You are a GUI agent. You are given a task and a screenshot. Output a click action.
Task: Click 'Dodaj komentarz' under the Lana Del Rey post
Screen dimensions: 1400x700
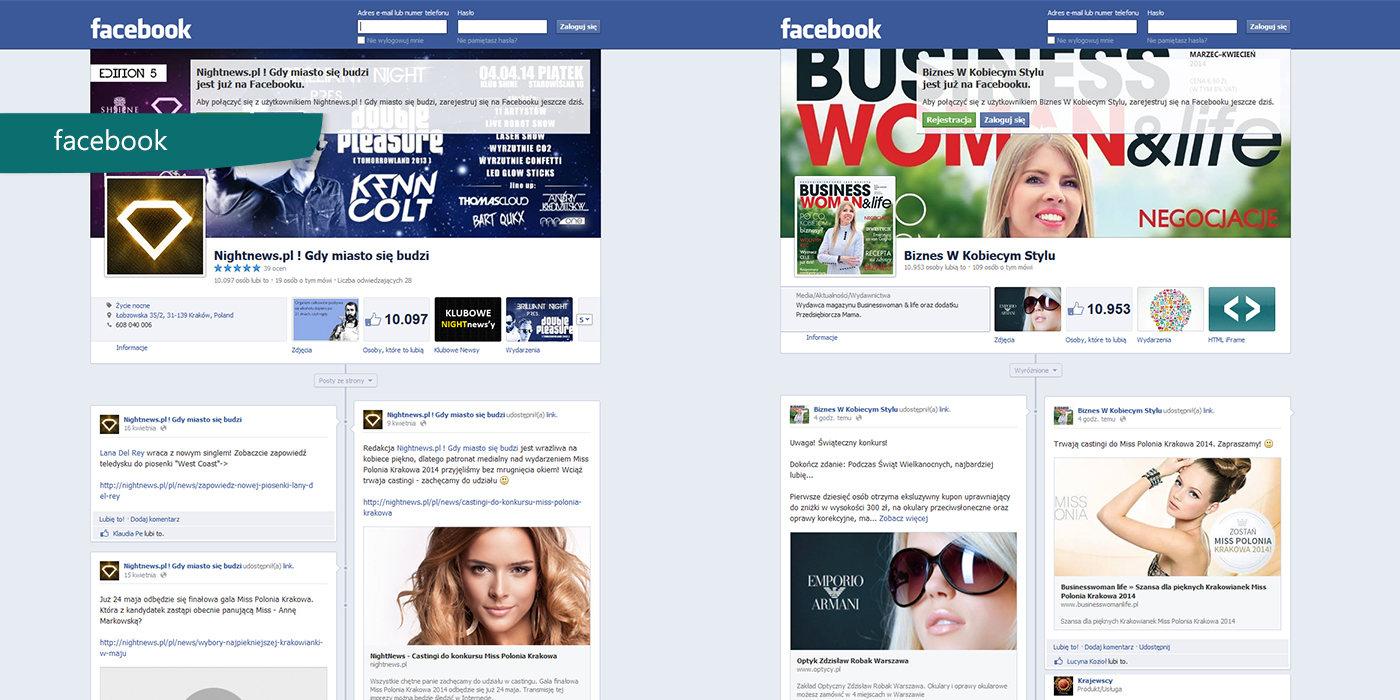tap(155, 519)
